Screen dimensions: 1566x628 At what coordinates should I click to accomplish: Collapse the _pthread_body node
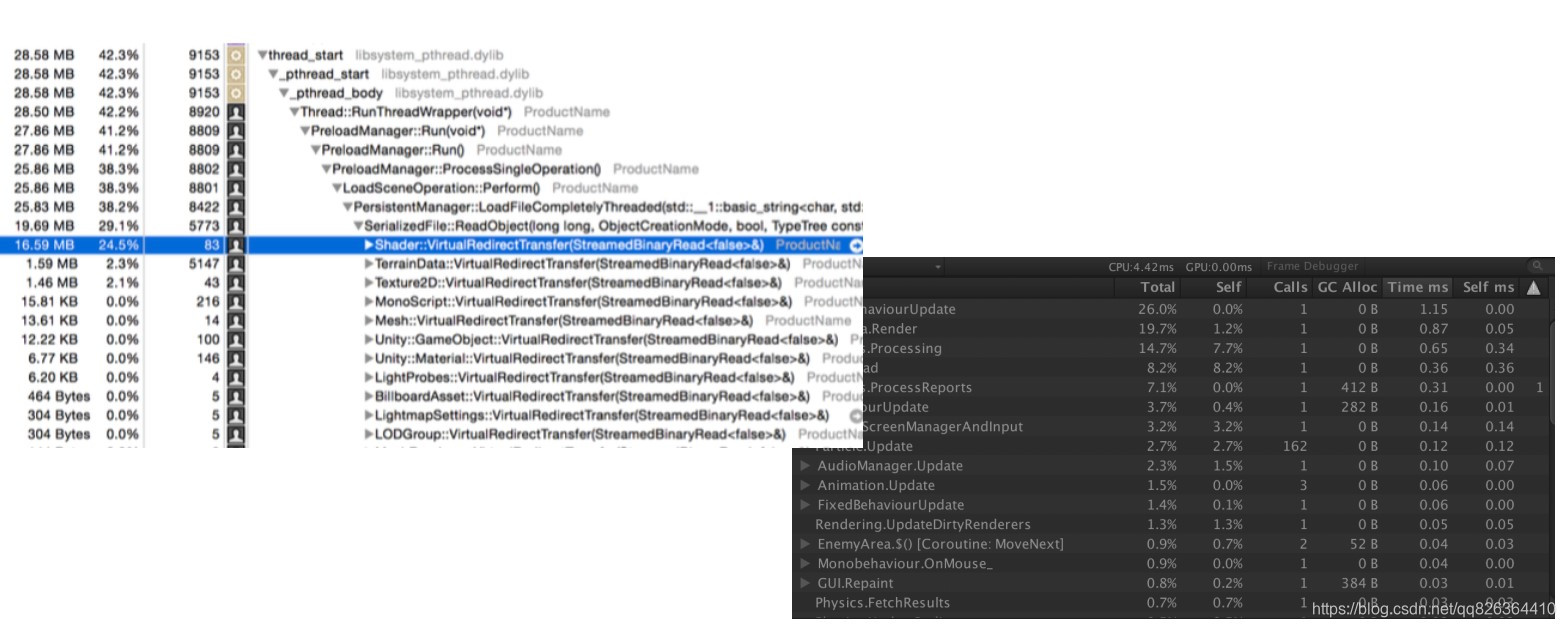[283, 93]
